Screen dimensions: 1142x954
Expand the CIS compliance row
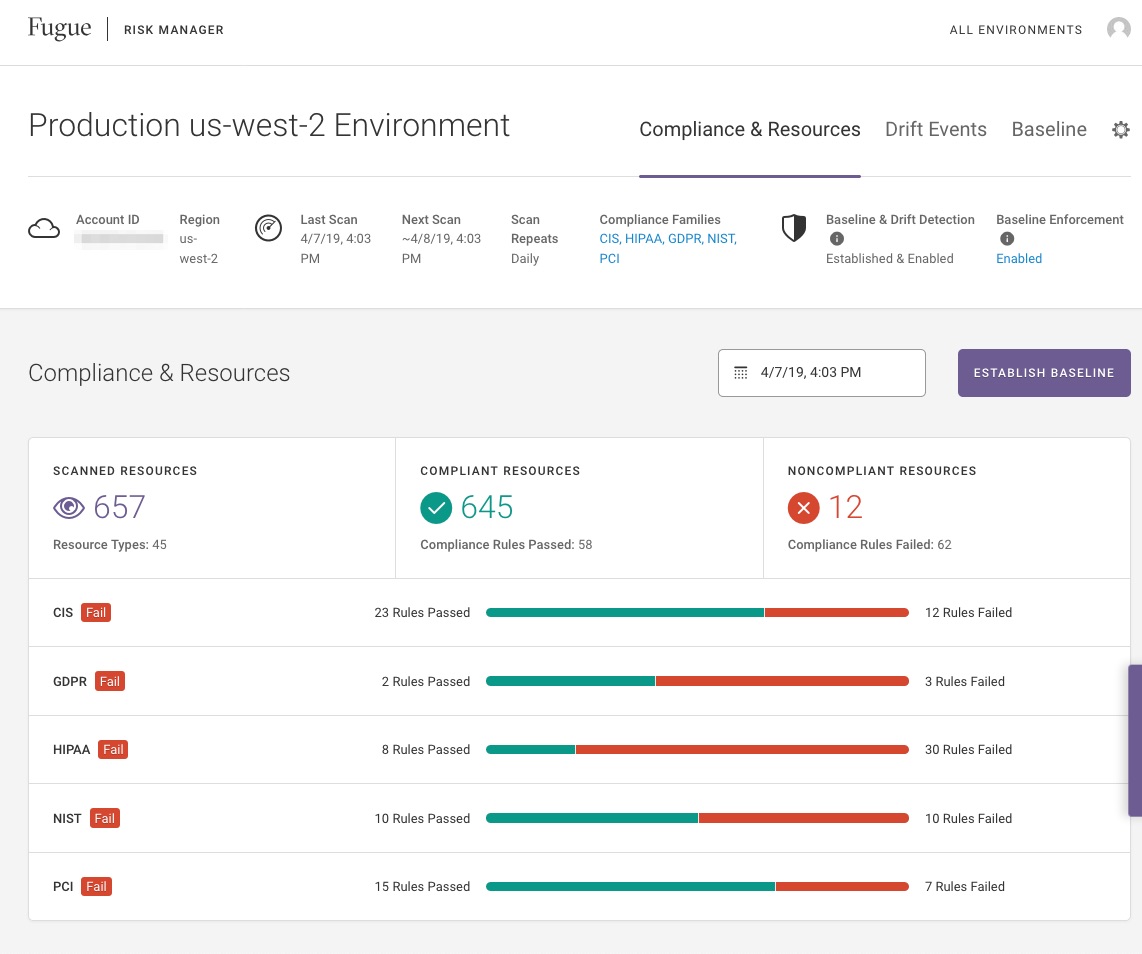[63, 613]
